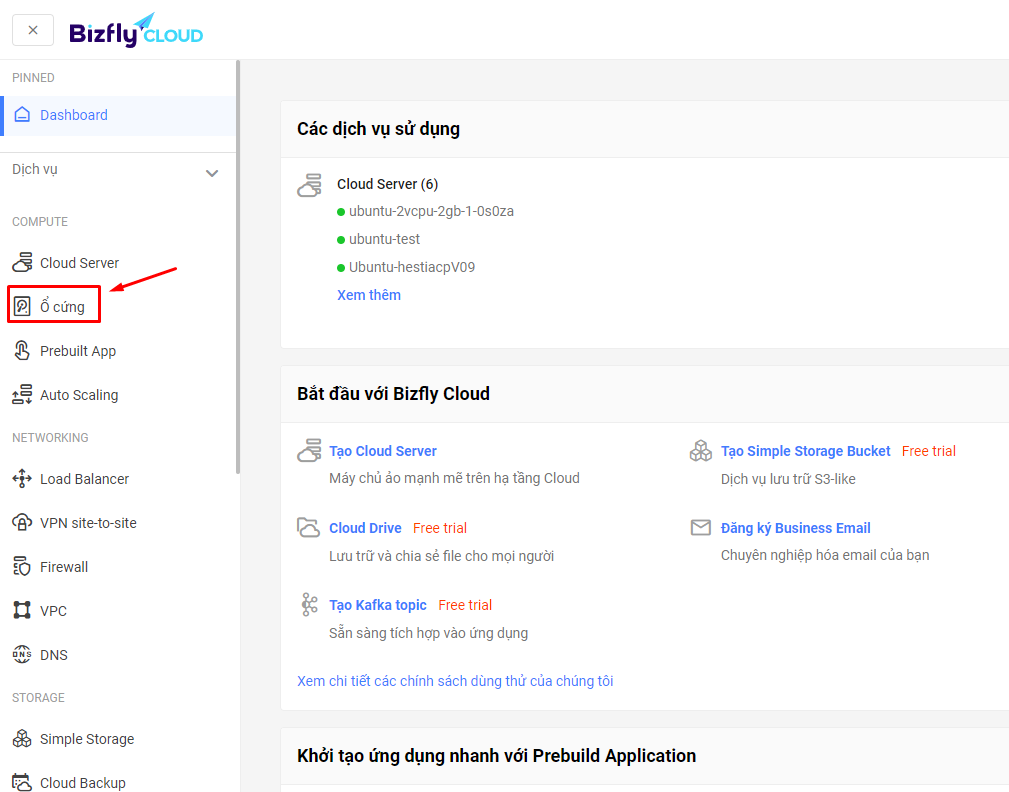Close the sidebar with the X button
The width and height of the screenshot is (1009, 792).
[33, 30]
